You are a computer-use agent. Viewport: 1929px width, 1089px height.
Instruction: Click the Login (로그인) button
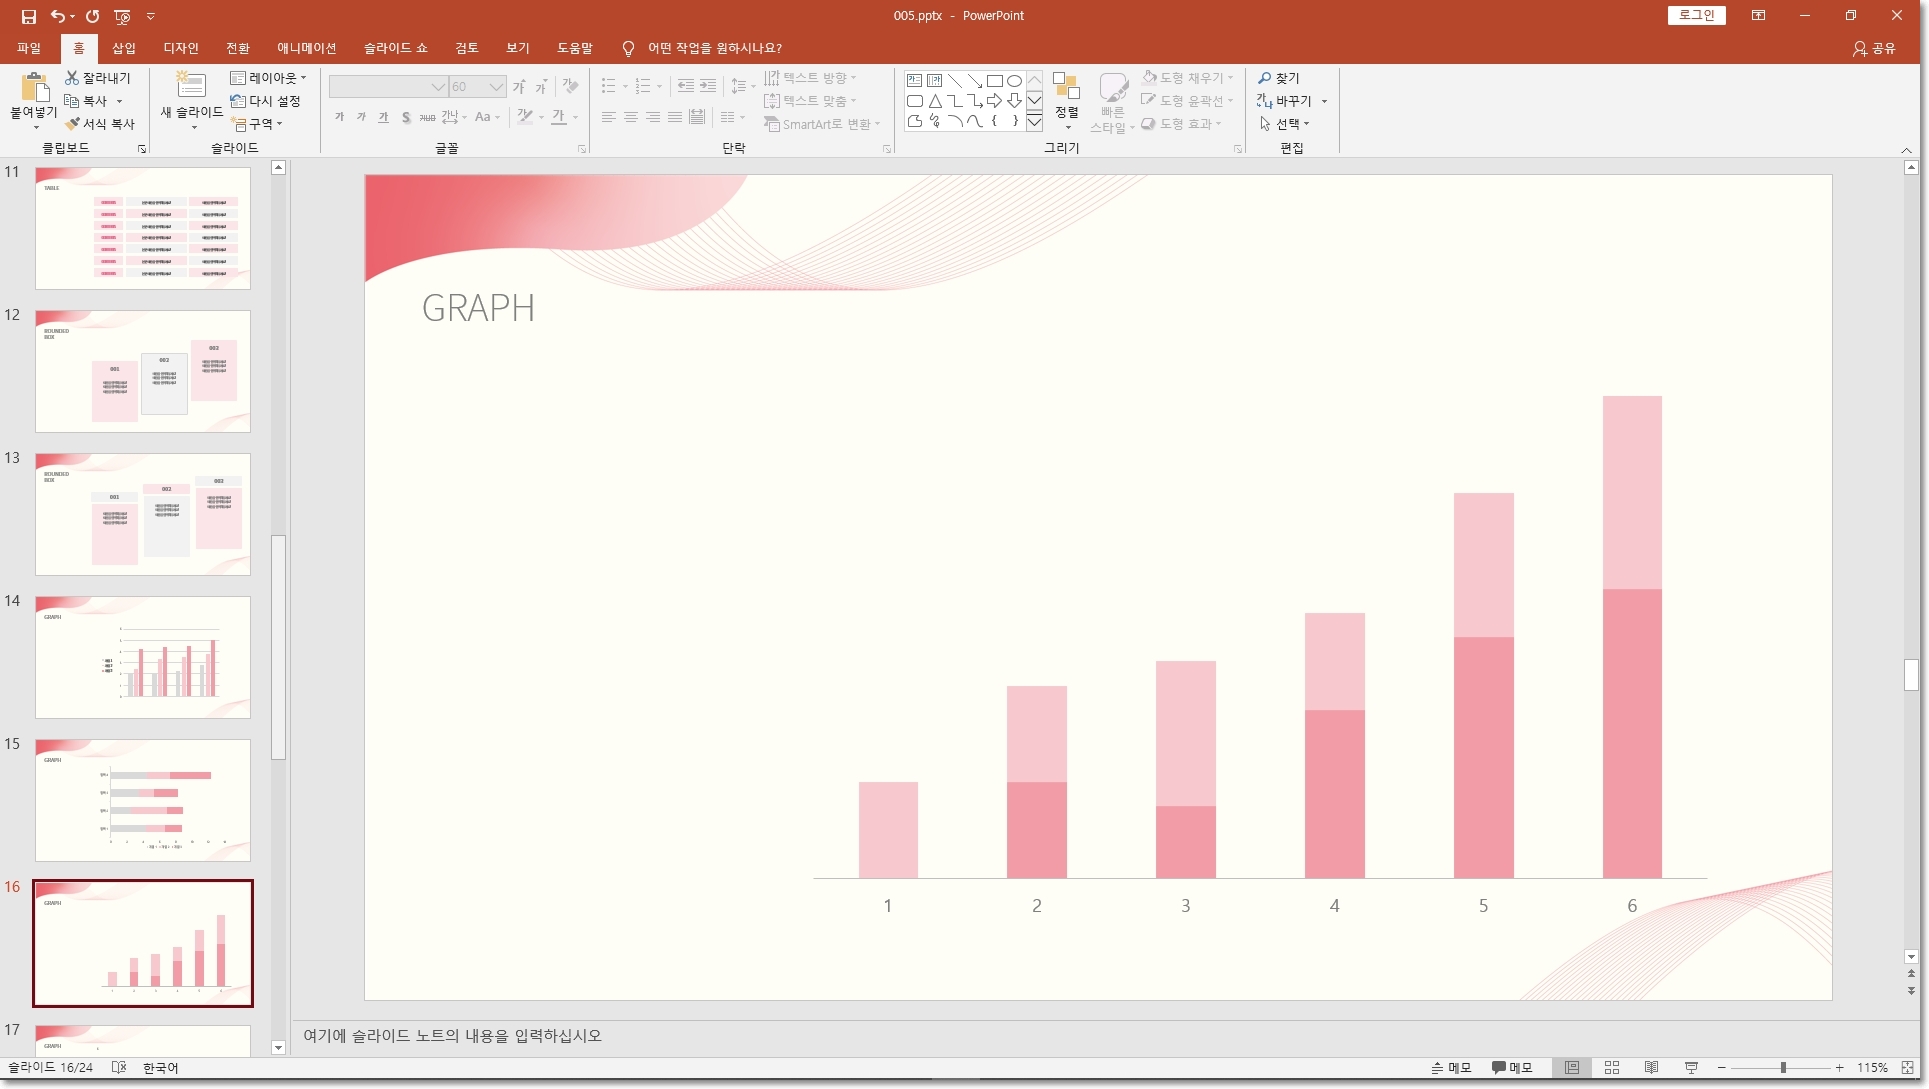(1696, 15)
